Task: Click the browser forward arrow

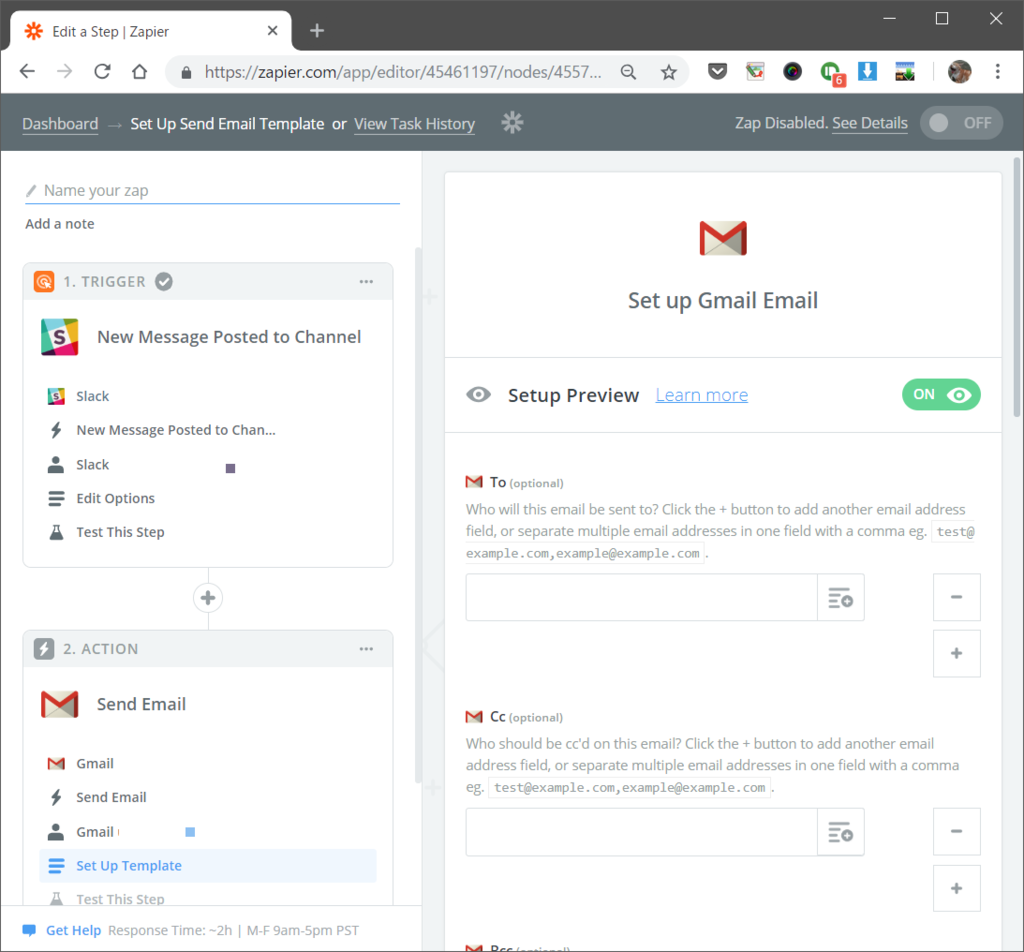Action: [65, 71]
